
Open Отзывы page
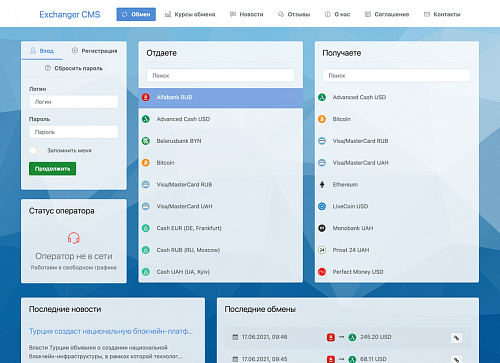(294, 14)
